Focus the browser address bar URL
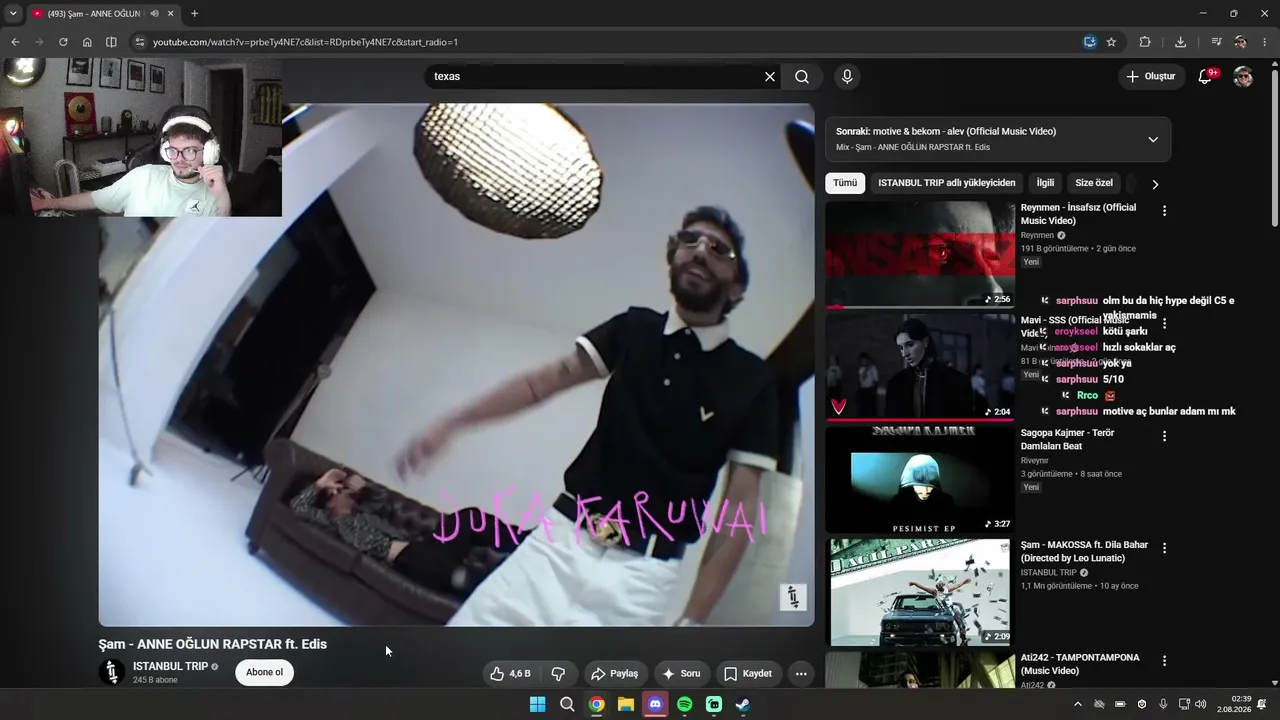Screen dimensions: 1280x720 [x=305, y=42]
